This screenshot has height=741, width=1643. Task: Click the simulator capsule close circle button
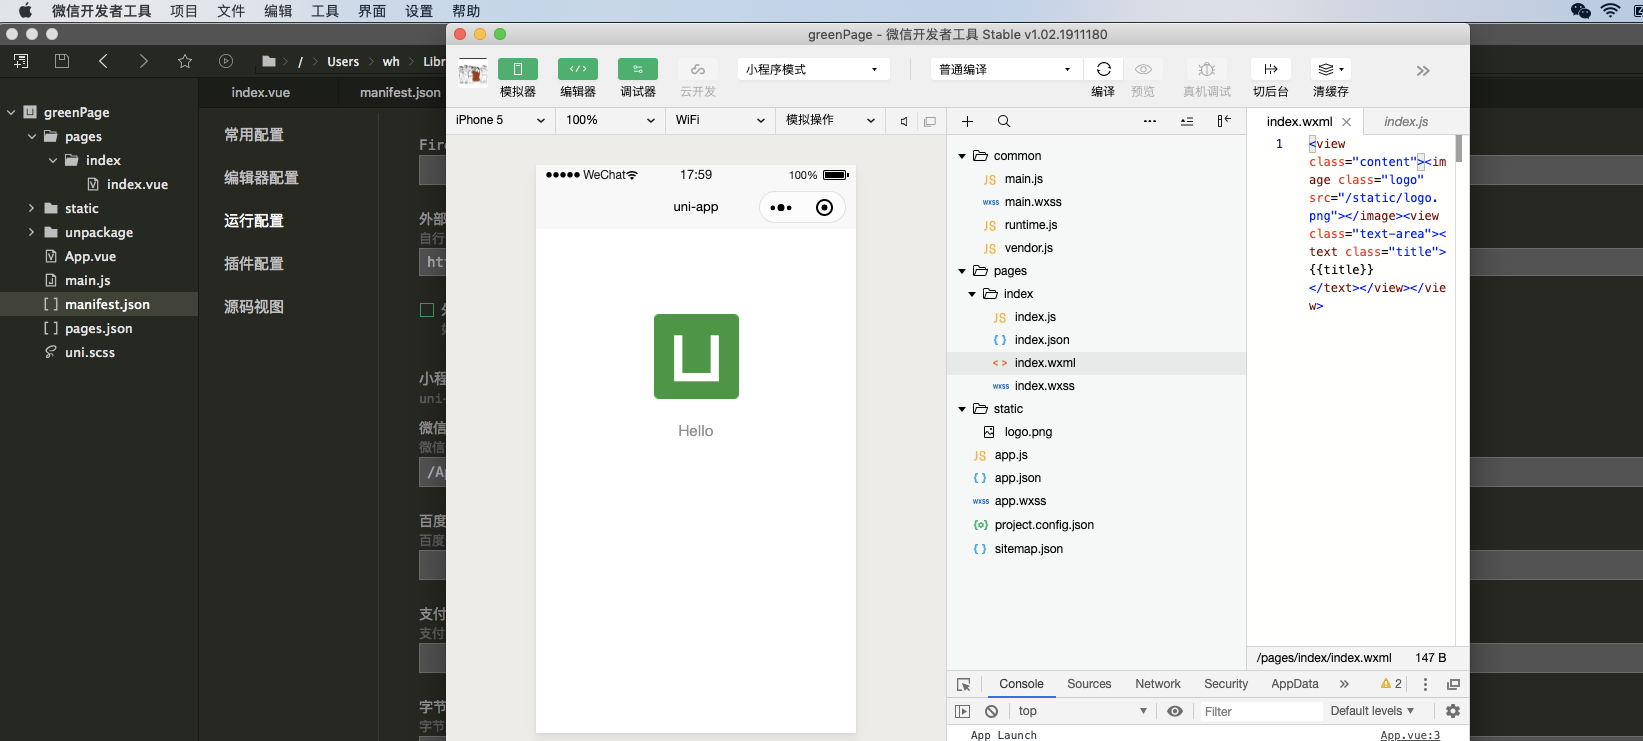pos(824,208)
